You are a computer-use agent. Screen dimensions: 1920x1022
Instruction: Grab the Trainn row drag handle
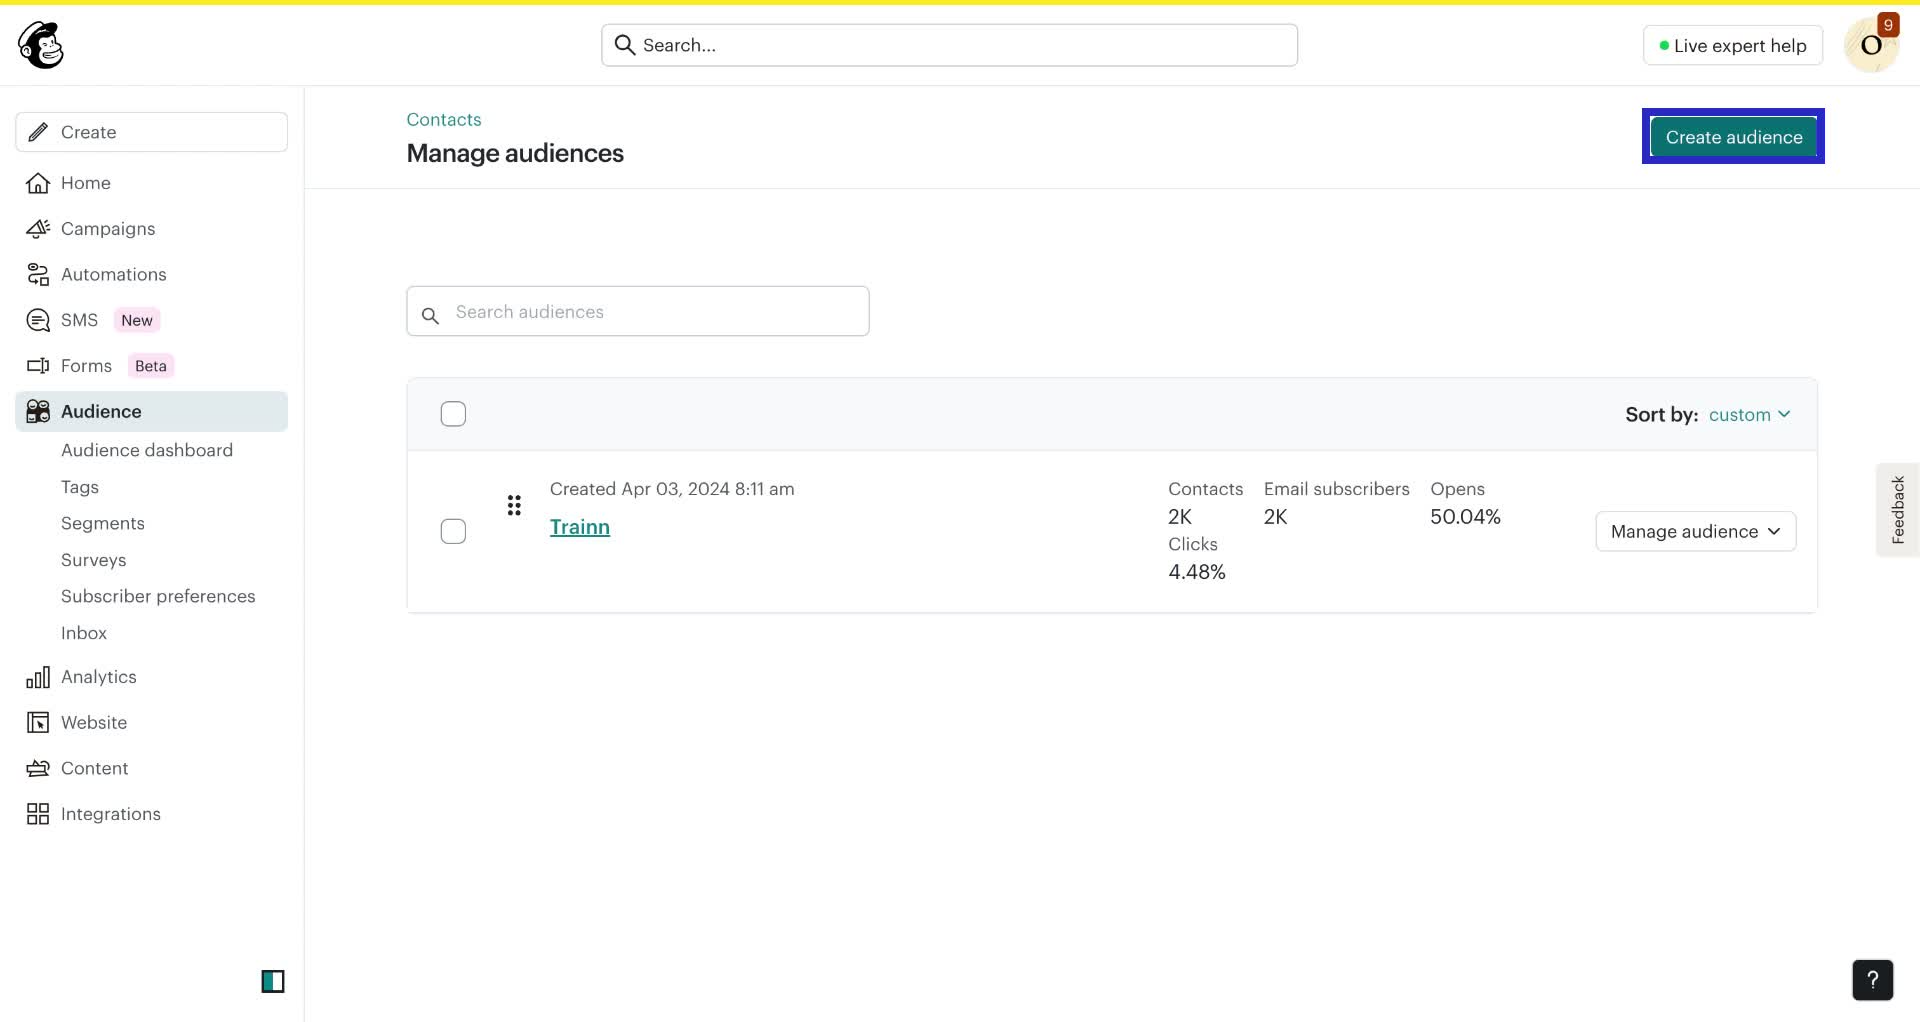coord(514,505)
